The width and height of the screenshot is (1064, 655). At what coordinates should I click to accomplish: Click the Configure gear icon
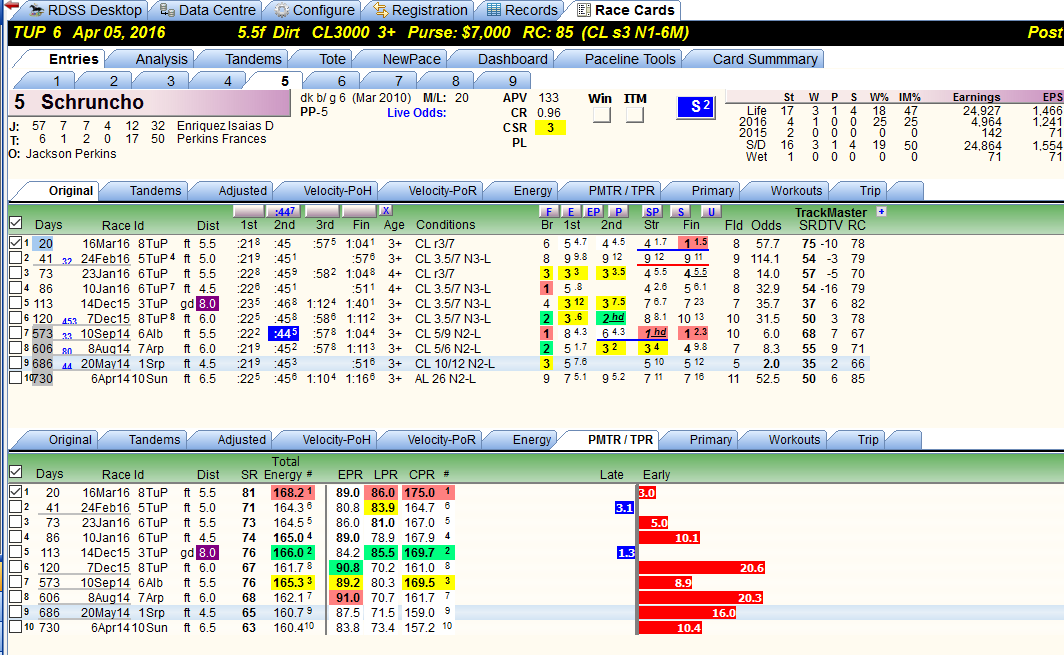282,10
